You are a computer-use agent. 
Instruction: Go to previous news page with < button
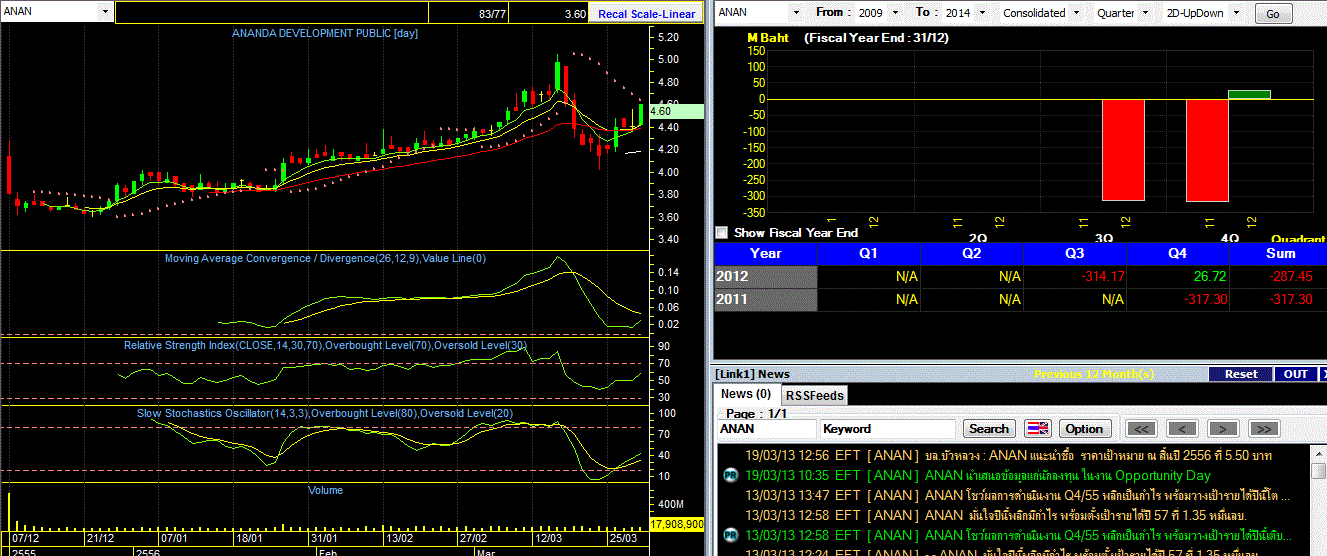click(x=1182, y=429)
